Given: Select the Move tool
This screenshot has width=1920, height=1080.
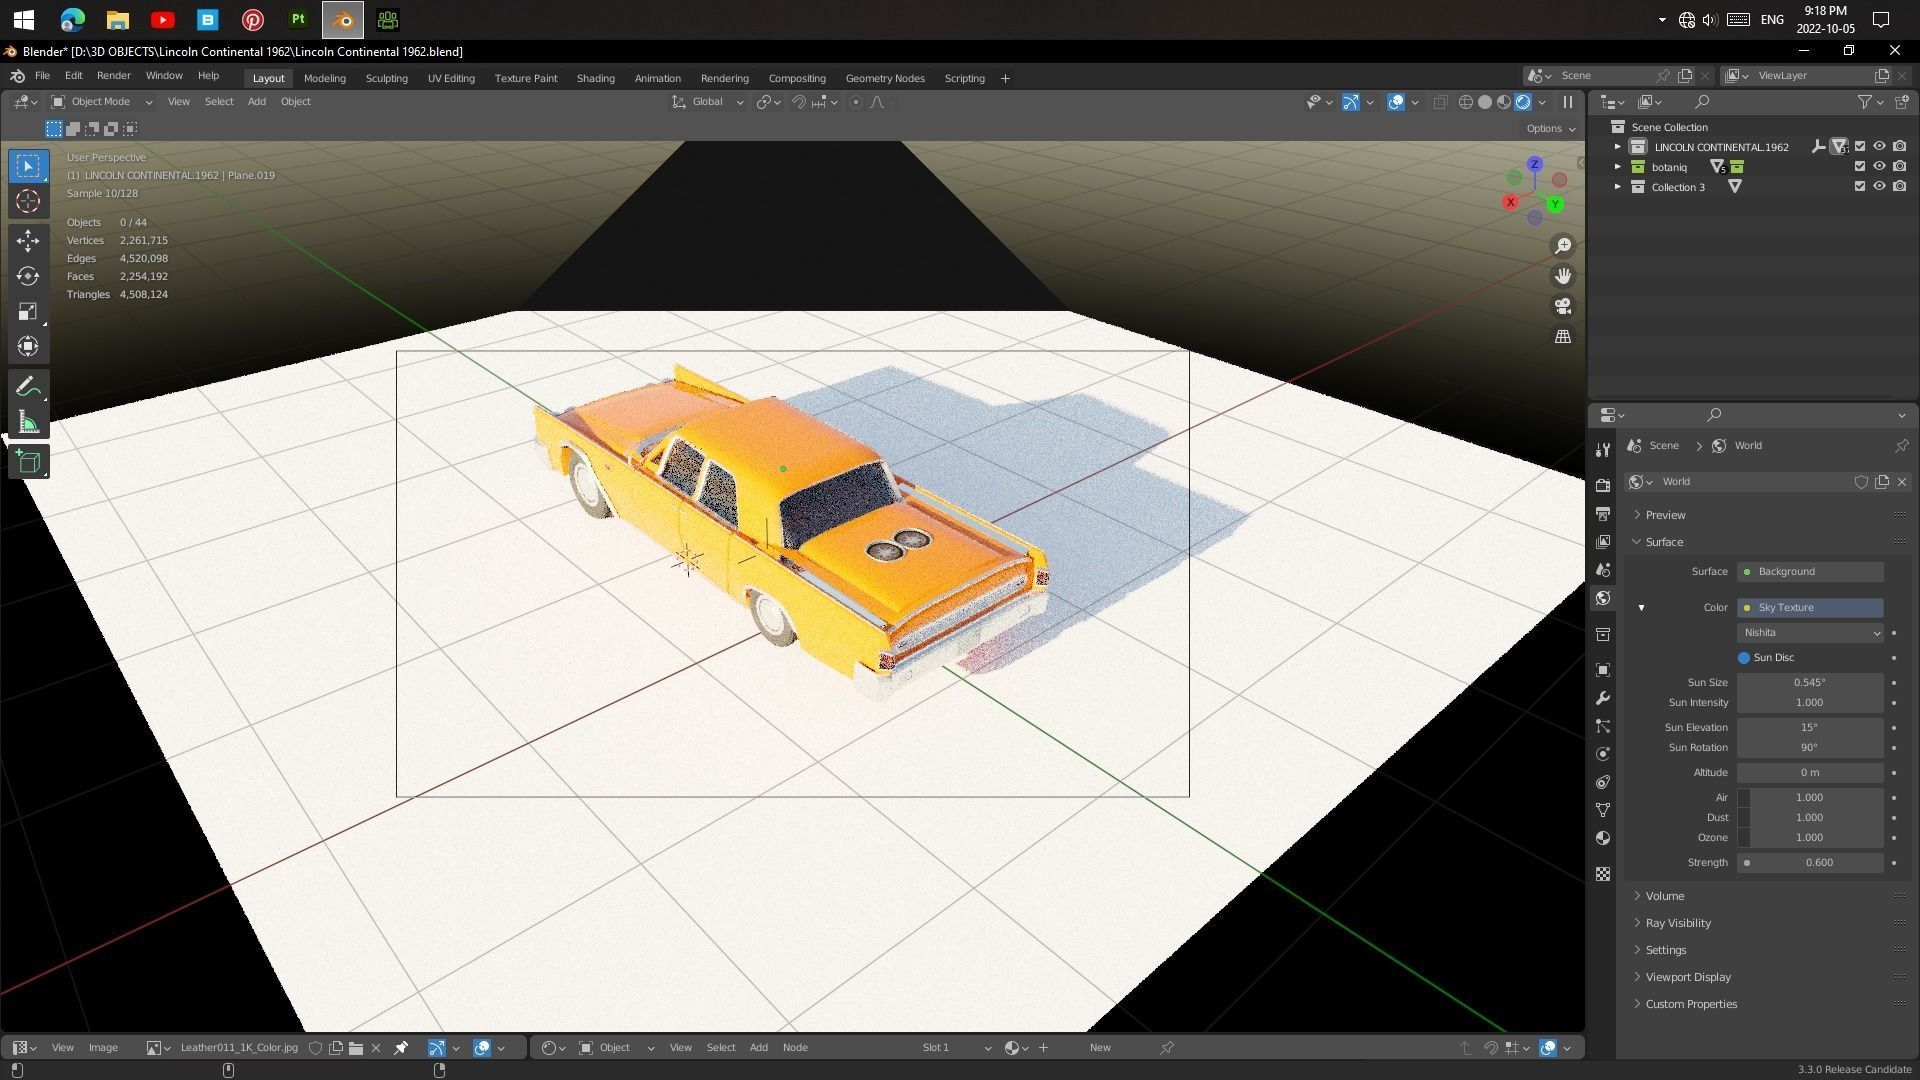Looking at the screenshot, I should (28, 240).
